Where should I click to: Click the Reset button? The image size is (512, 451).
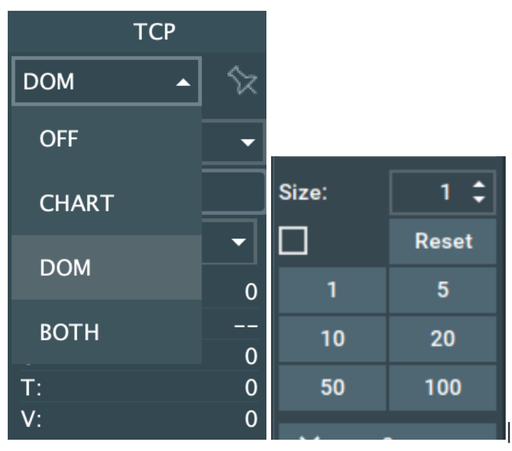[x=443, y=241]
